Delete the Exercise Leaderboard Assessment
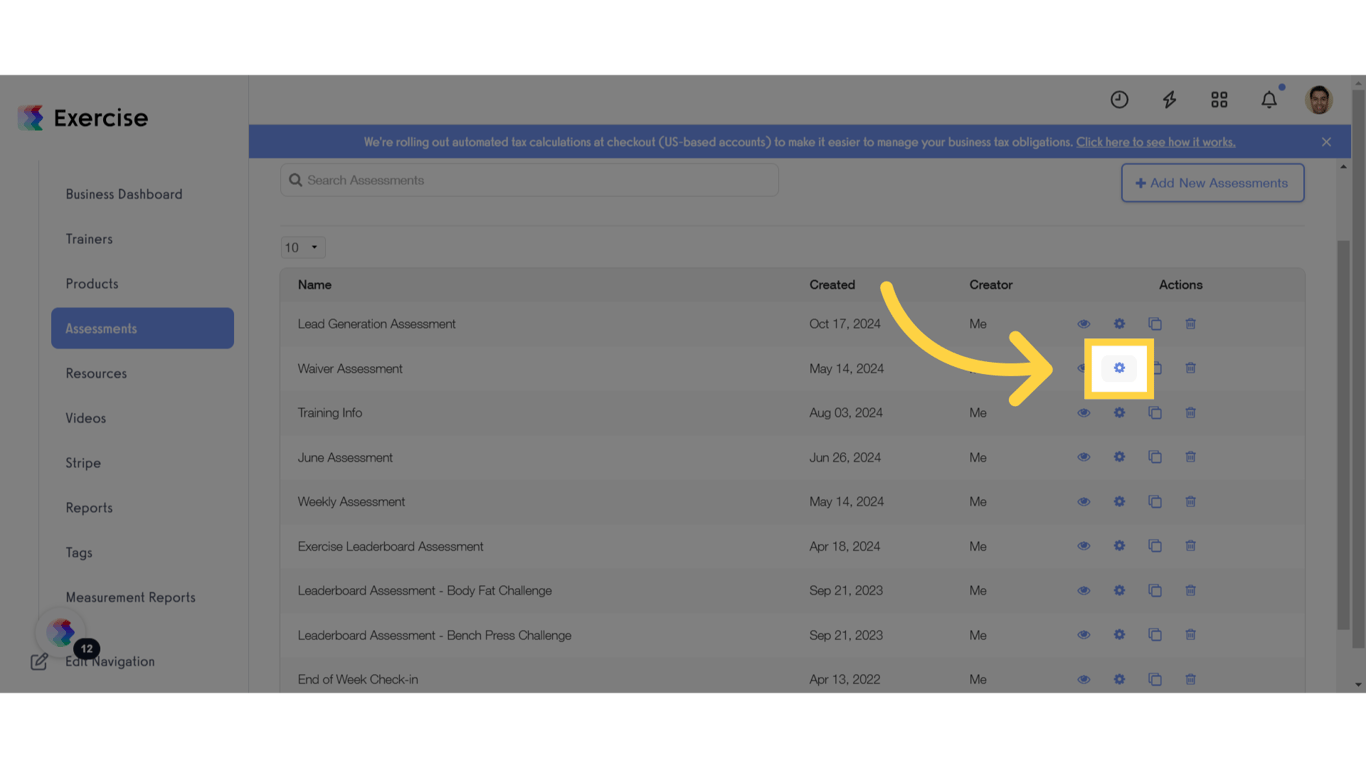This screenshot has width=1366, height=768. coord(1190,546)
